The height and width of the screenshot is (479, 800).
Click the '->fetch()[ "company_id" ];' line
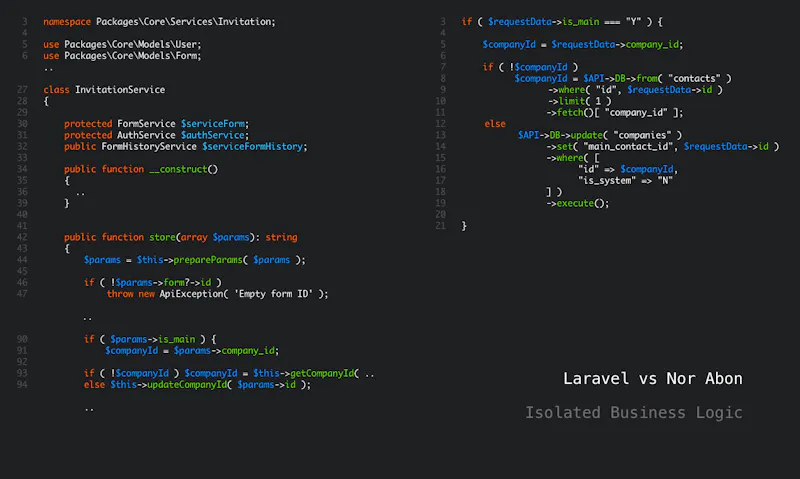[615, 112]
